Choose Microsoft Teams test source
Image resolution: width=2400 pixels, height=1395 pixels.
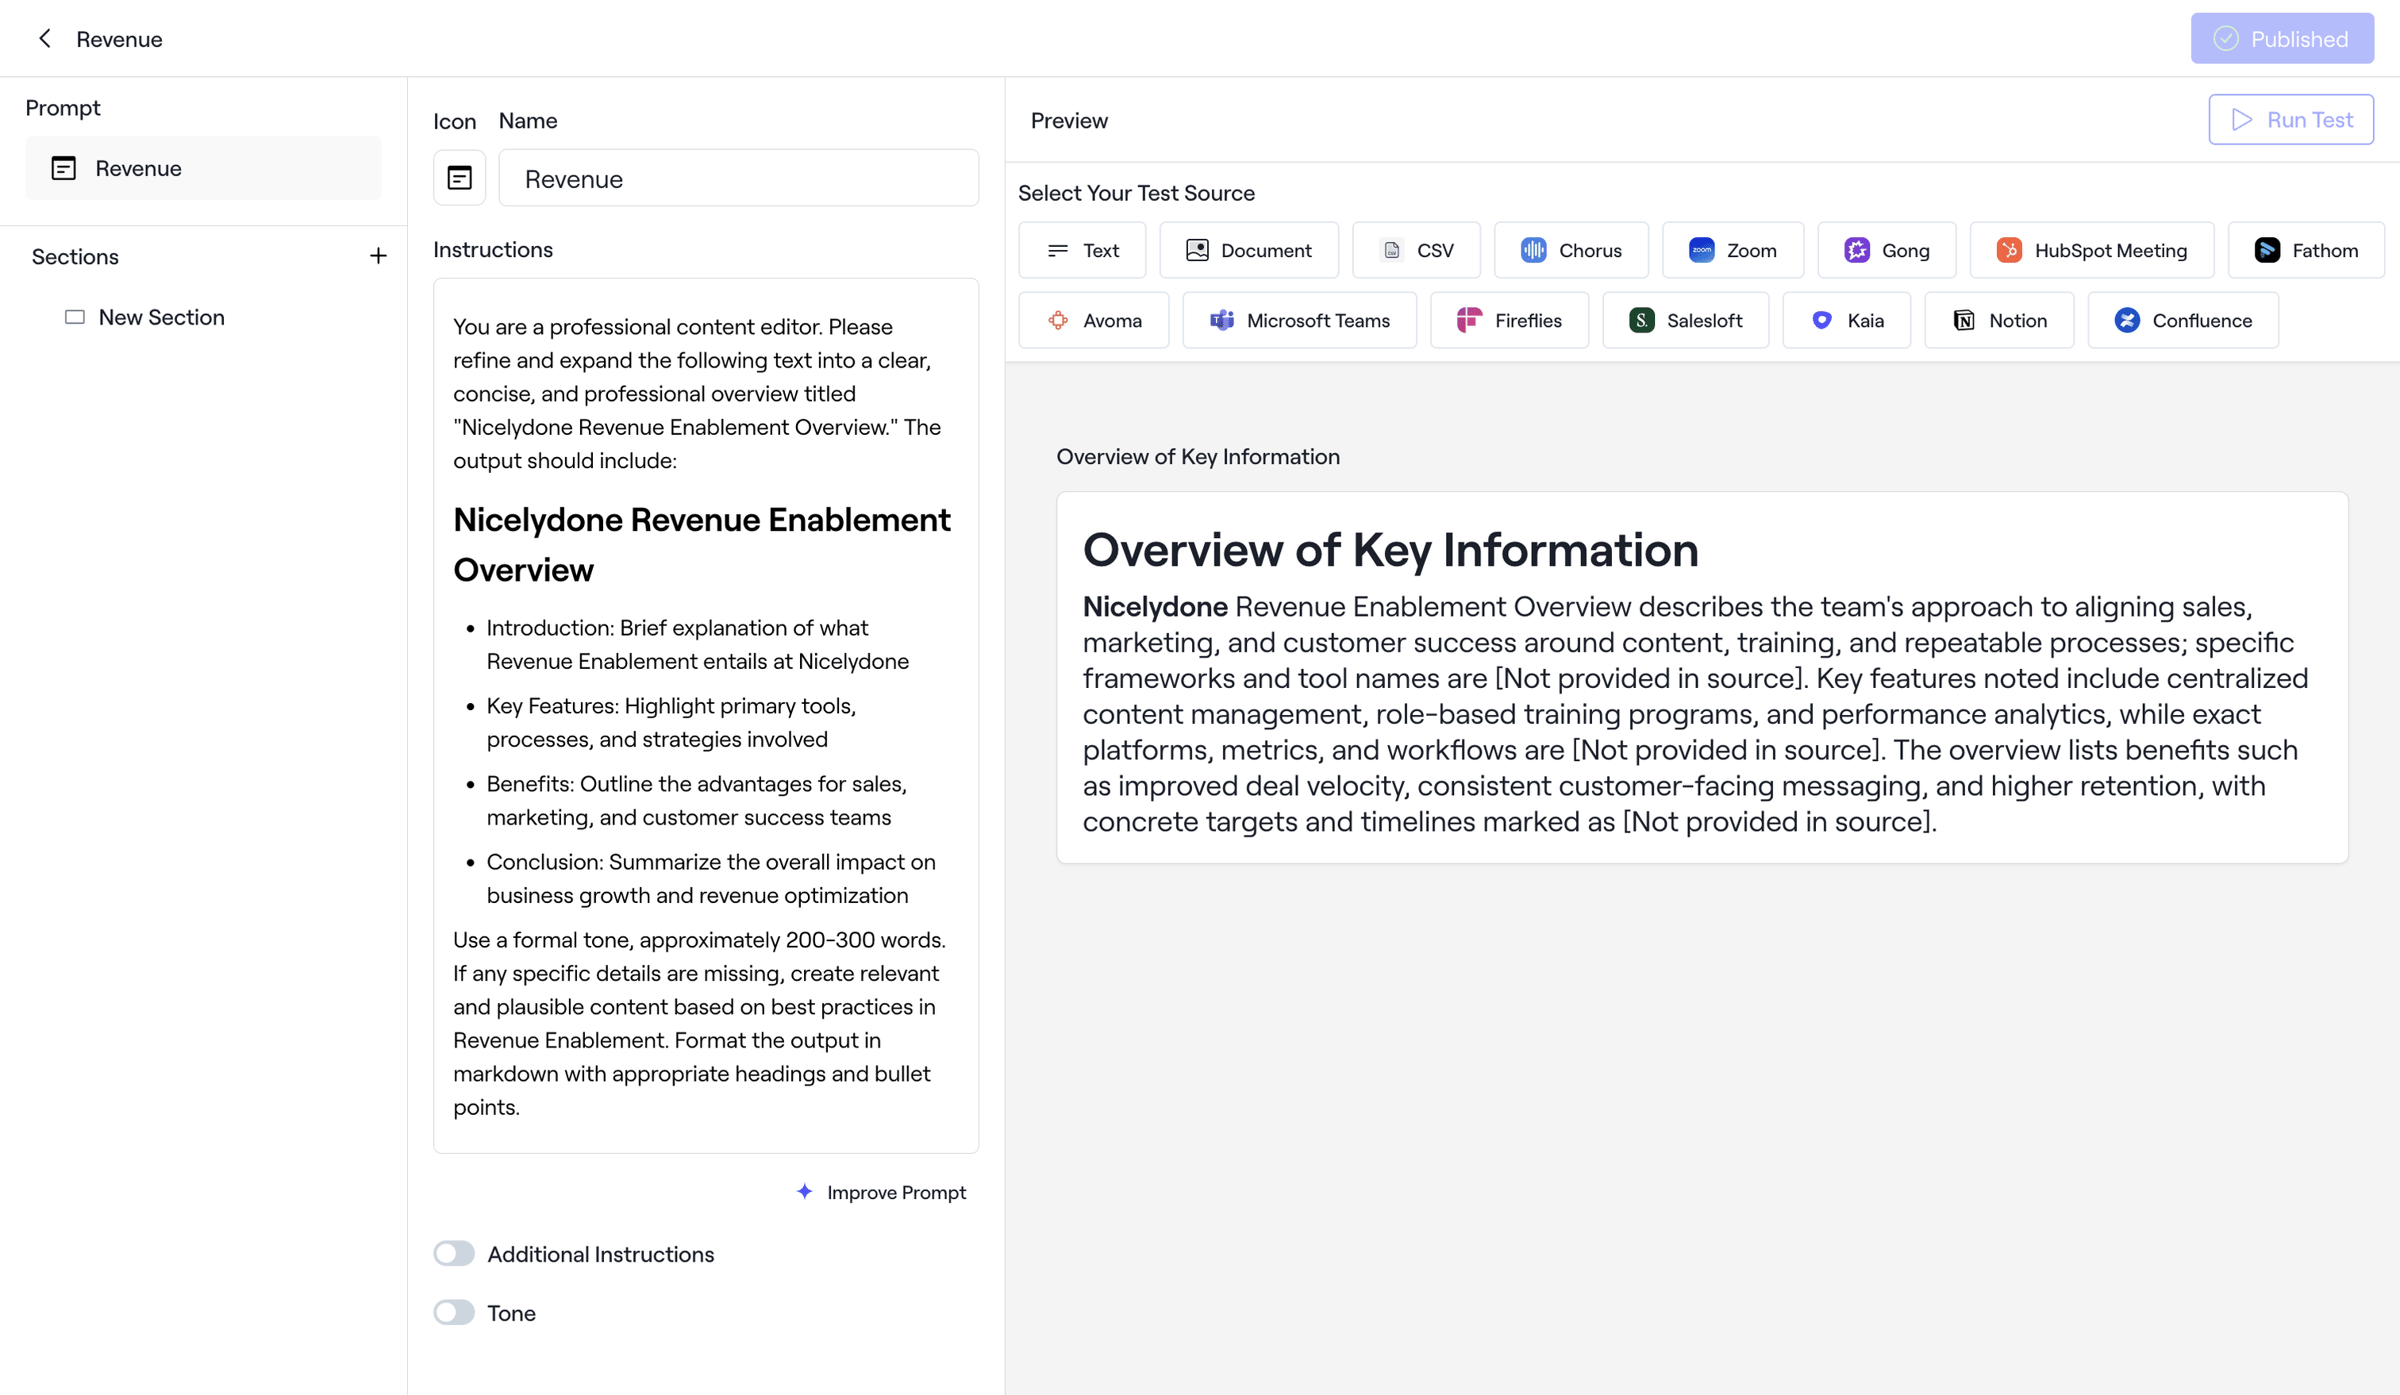(x=1299, y=320)
